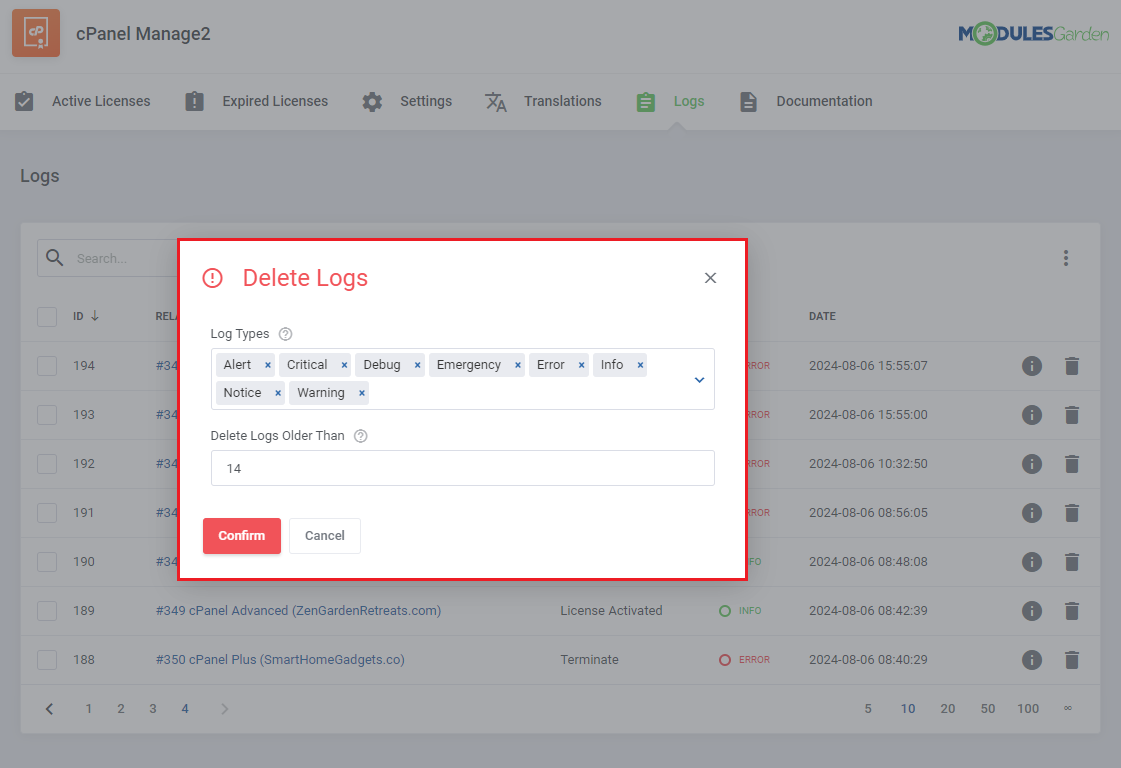1121x768 pixels.
Task: Remove the Warning log type tag
Action: click(362, 393)
